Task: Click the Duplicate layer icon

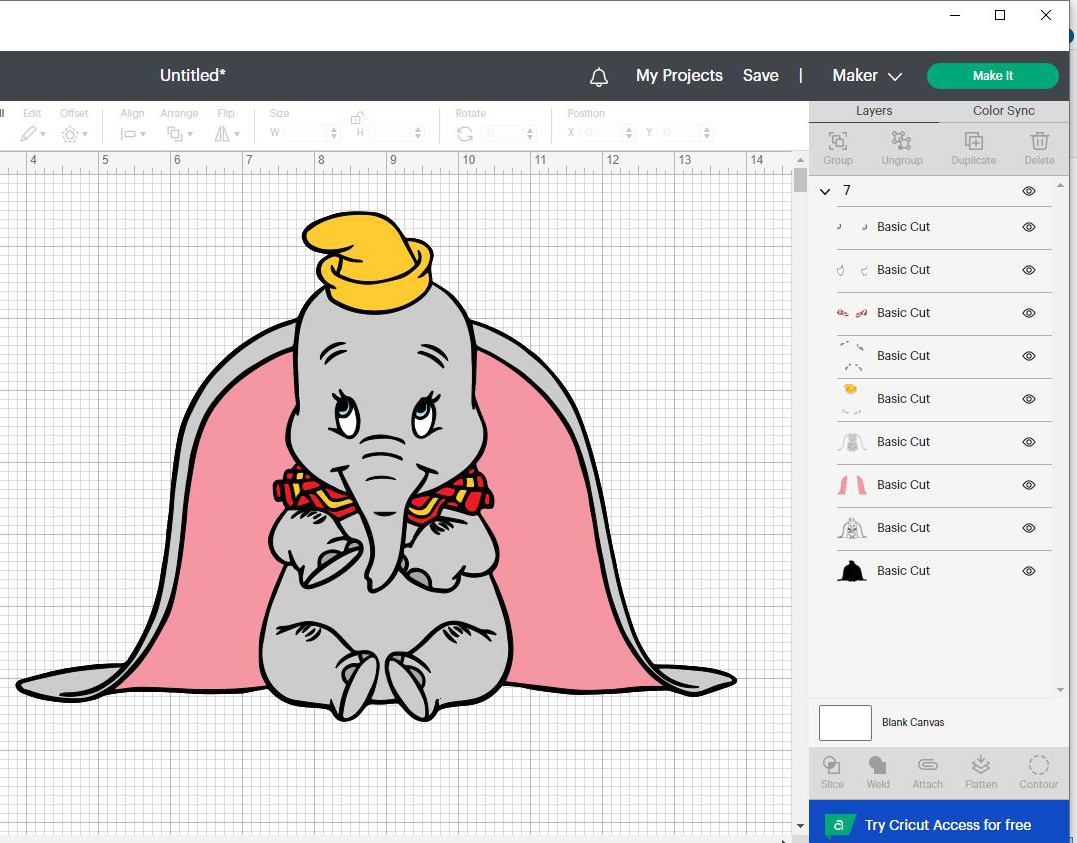Action: click(973, 142)
